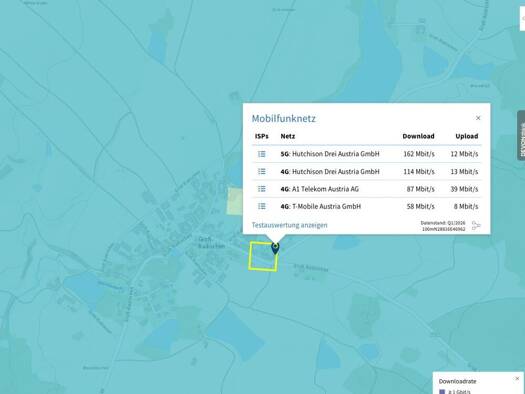Select the light green map grid cell

point(235,201)
